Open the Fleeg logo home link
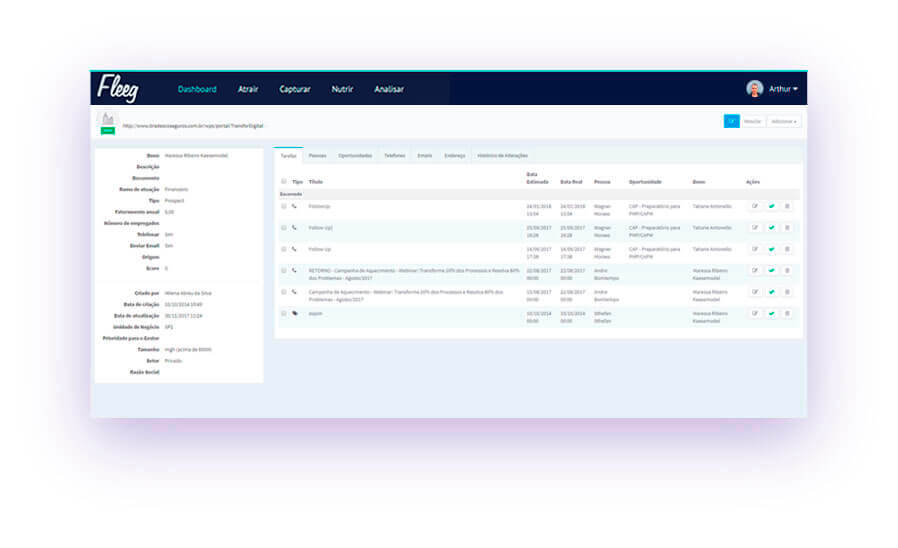Screen dimensions: 898x548 pos(118,88)
